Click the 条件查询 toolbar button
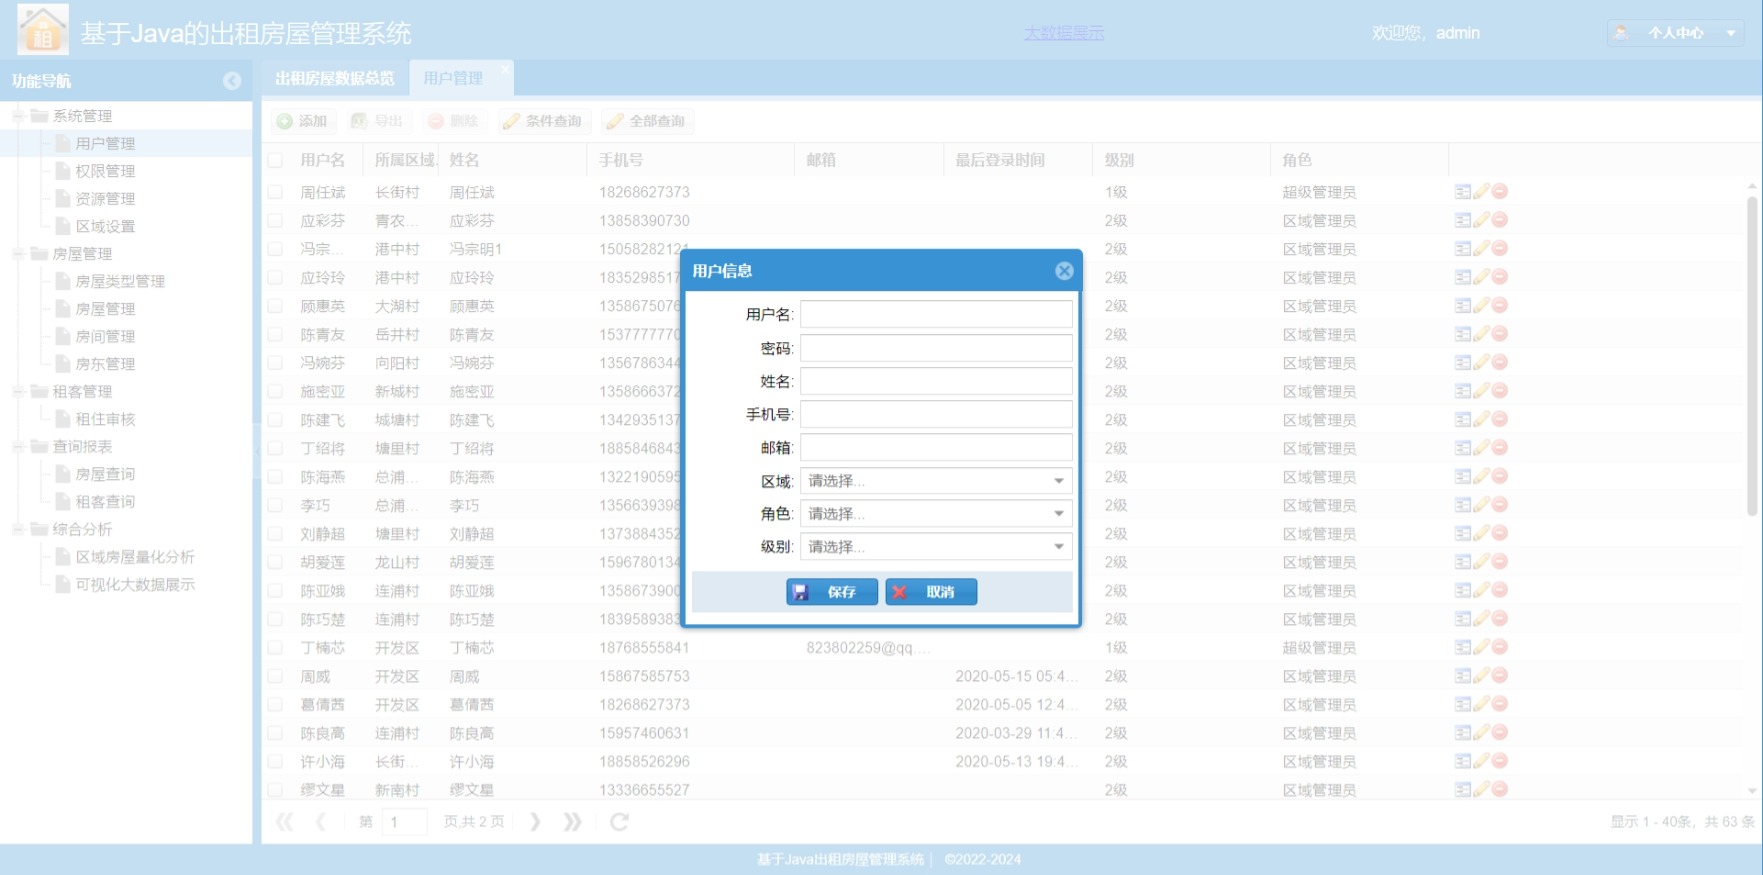Image resolution: width=1763 pixels, height=875 pixels. (x=542, y=121)
